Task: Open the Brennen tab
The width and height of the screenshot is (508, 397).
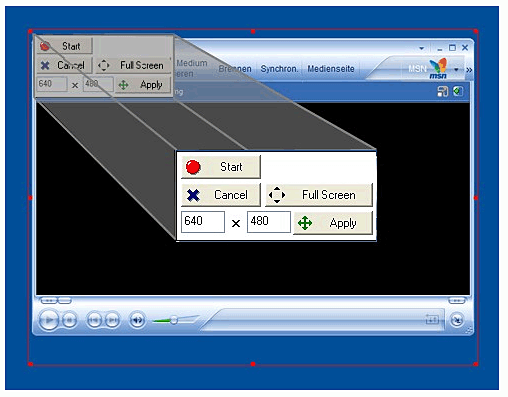Action: (x=235, y=69)
